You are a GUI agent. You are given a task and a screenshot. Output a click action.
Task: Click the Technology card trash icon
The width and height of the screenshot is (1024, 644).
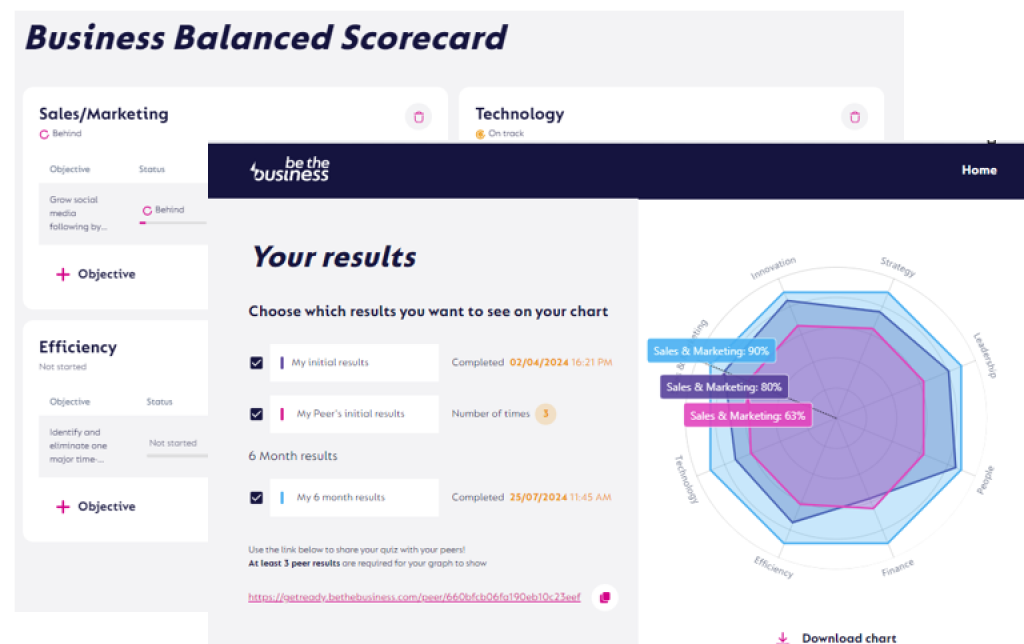point(854,117)
